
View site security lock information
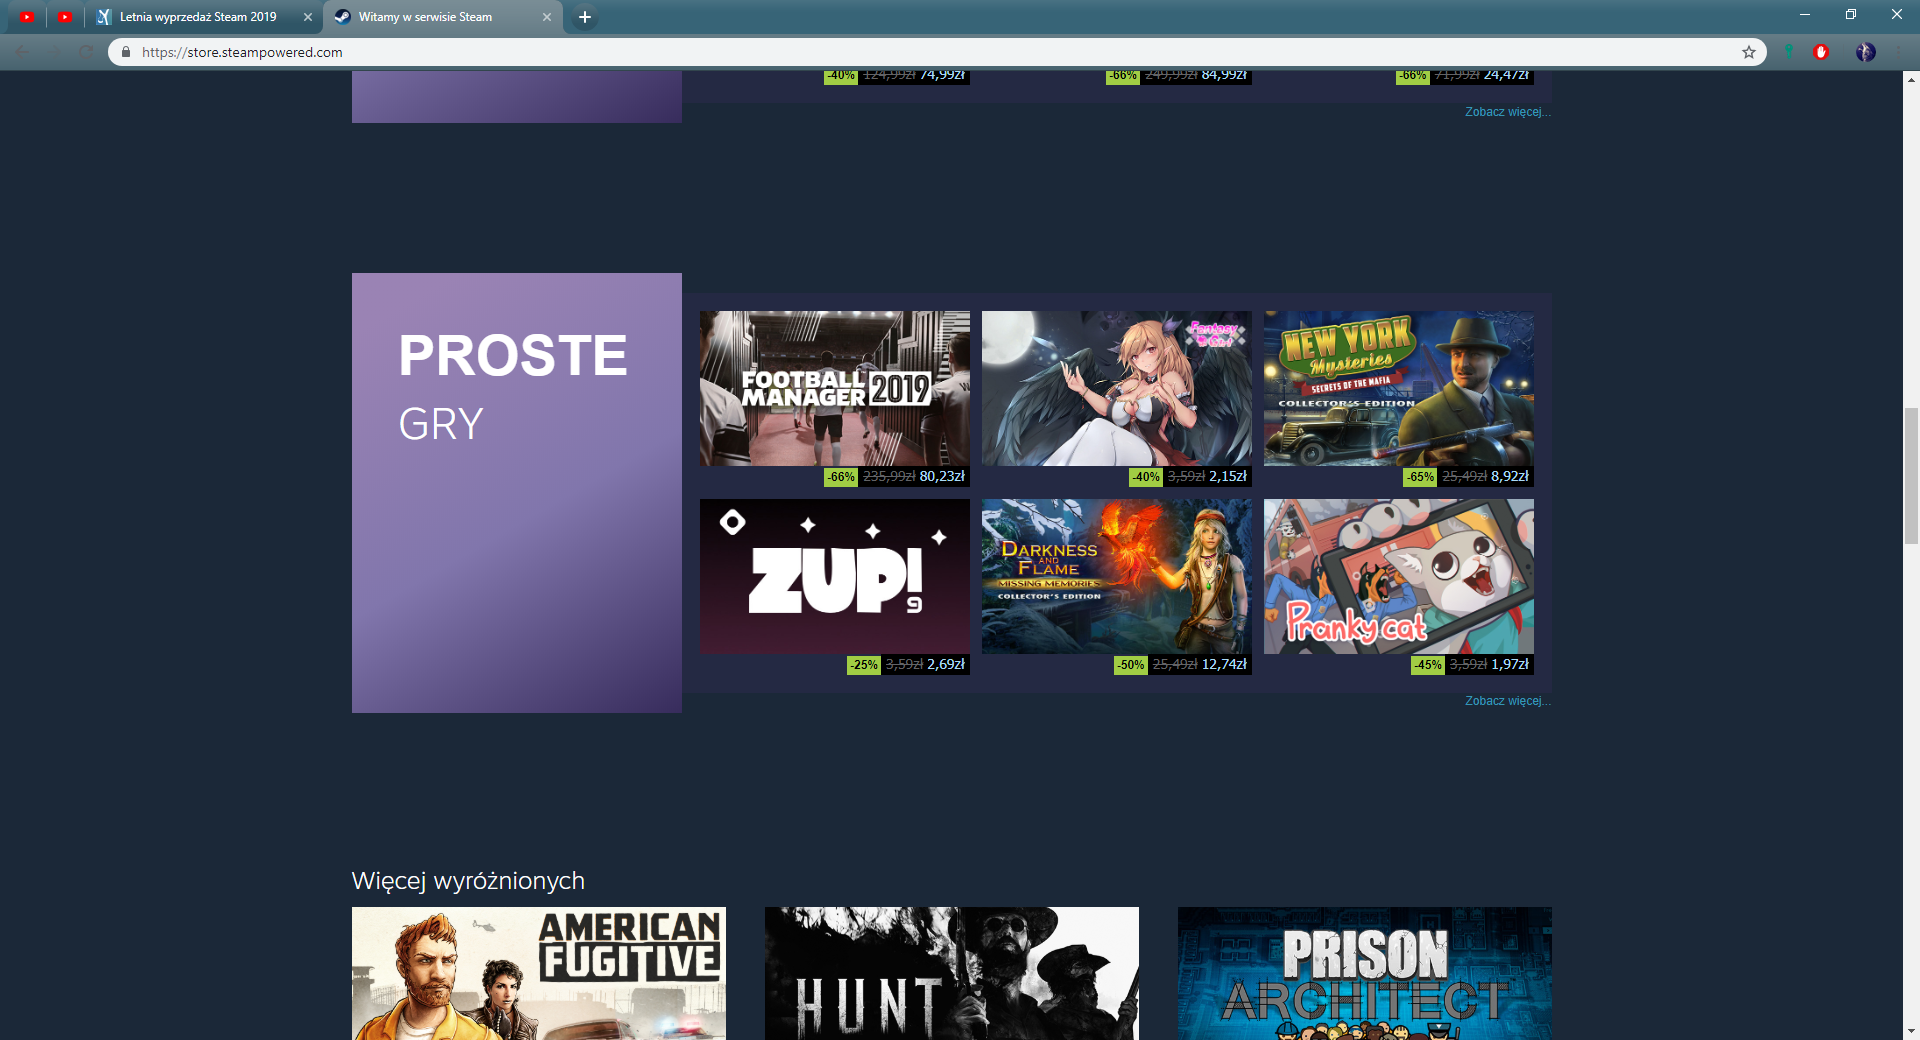(x=126, y=52)
